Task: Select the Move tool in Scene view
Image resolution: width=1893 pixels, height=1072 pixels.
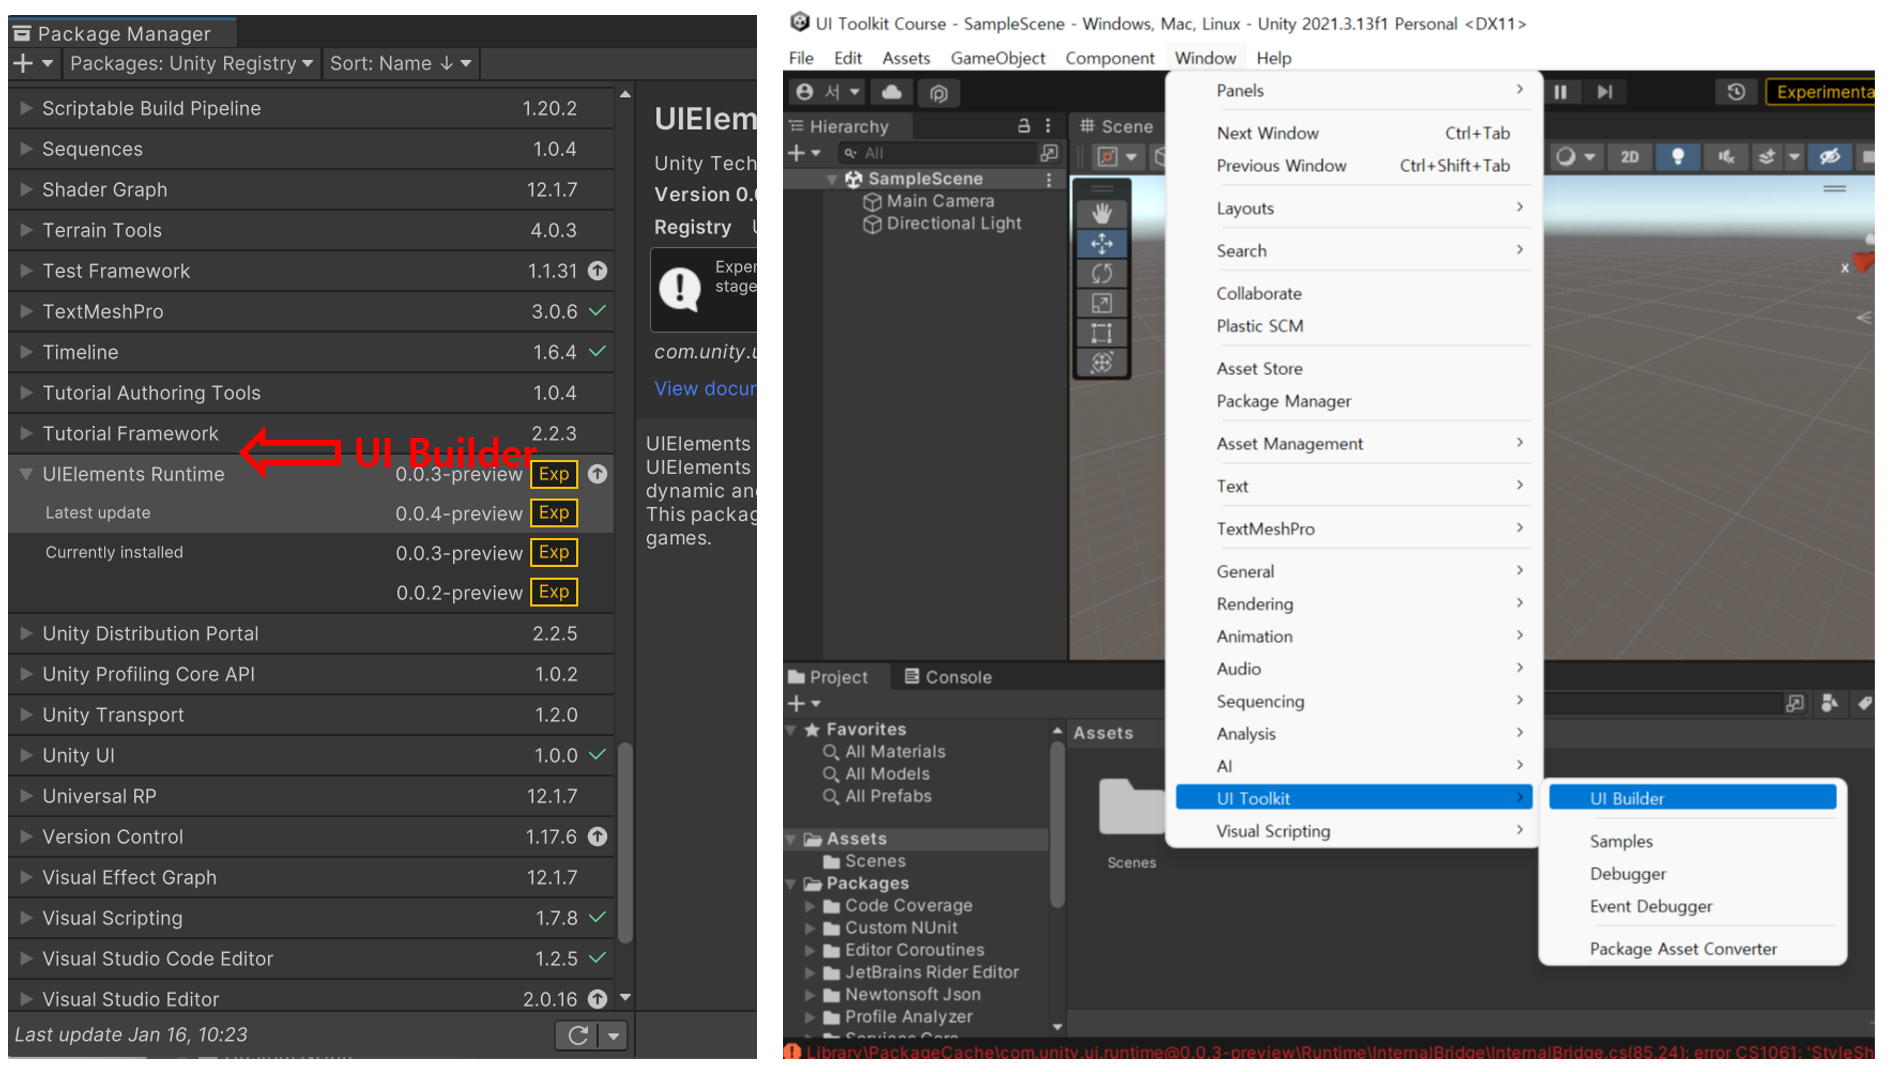Action: click(1101, 243)
